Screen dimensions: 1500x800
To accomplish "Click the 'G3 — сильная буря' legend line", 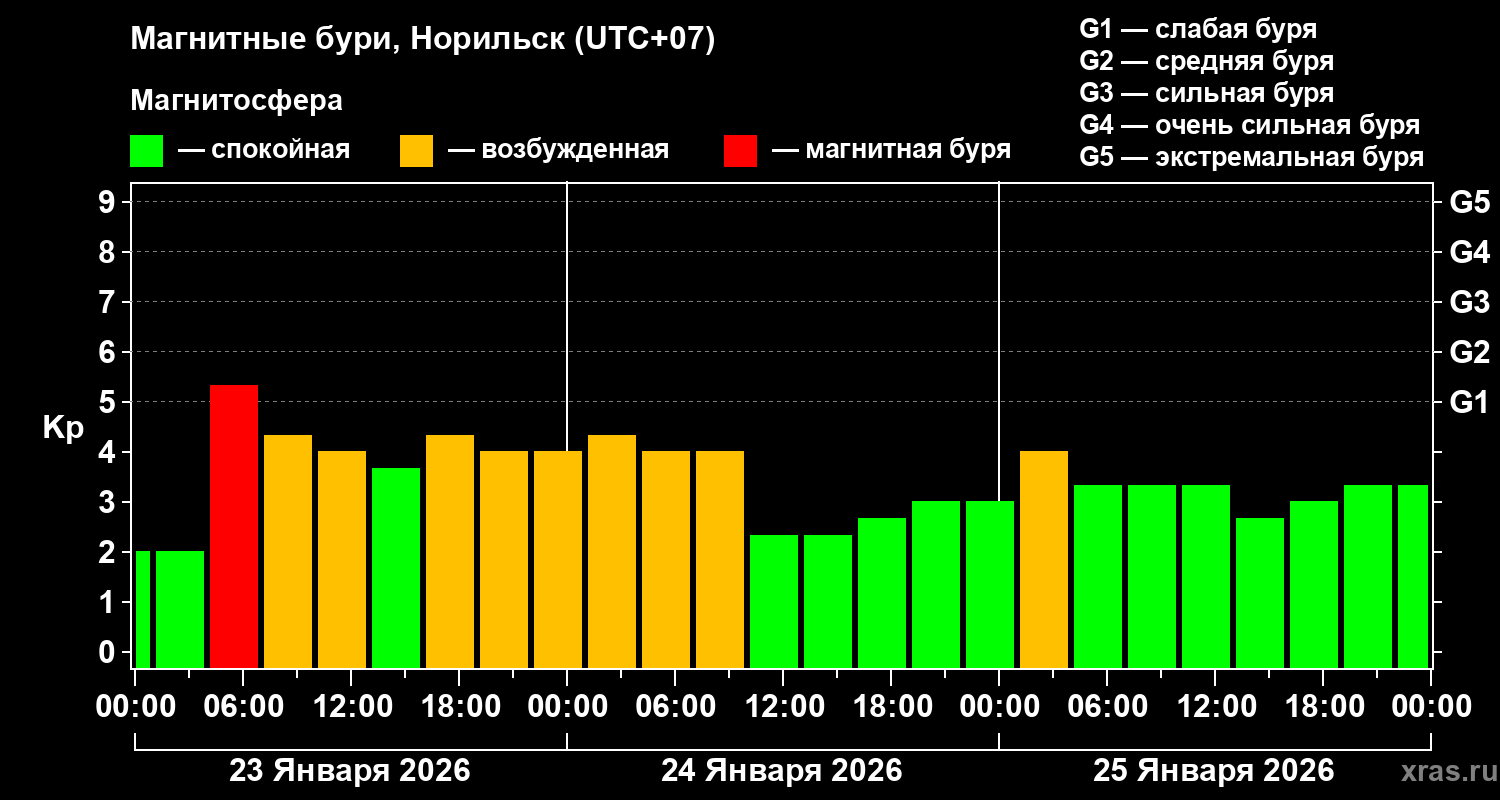I will pyautogui.click(x=1206, y=93).
